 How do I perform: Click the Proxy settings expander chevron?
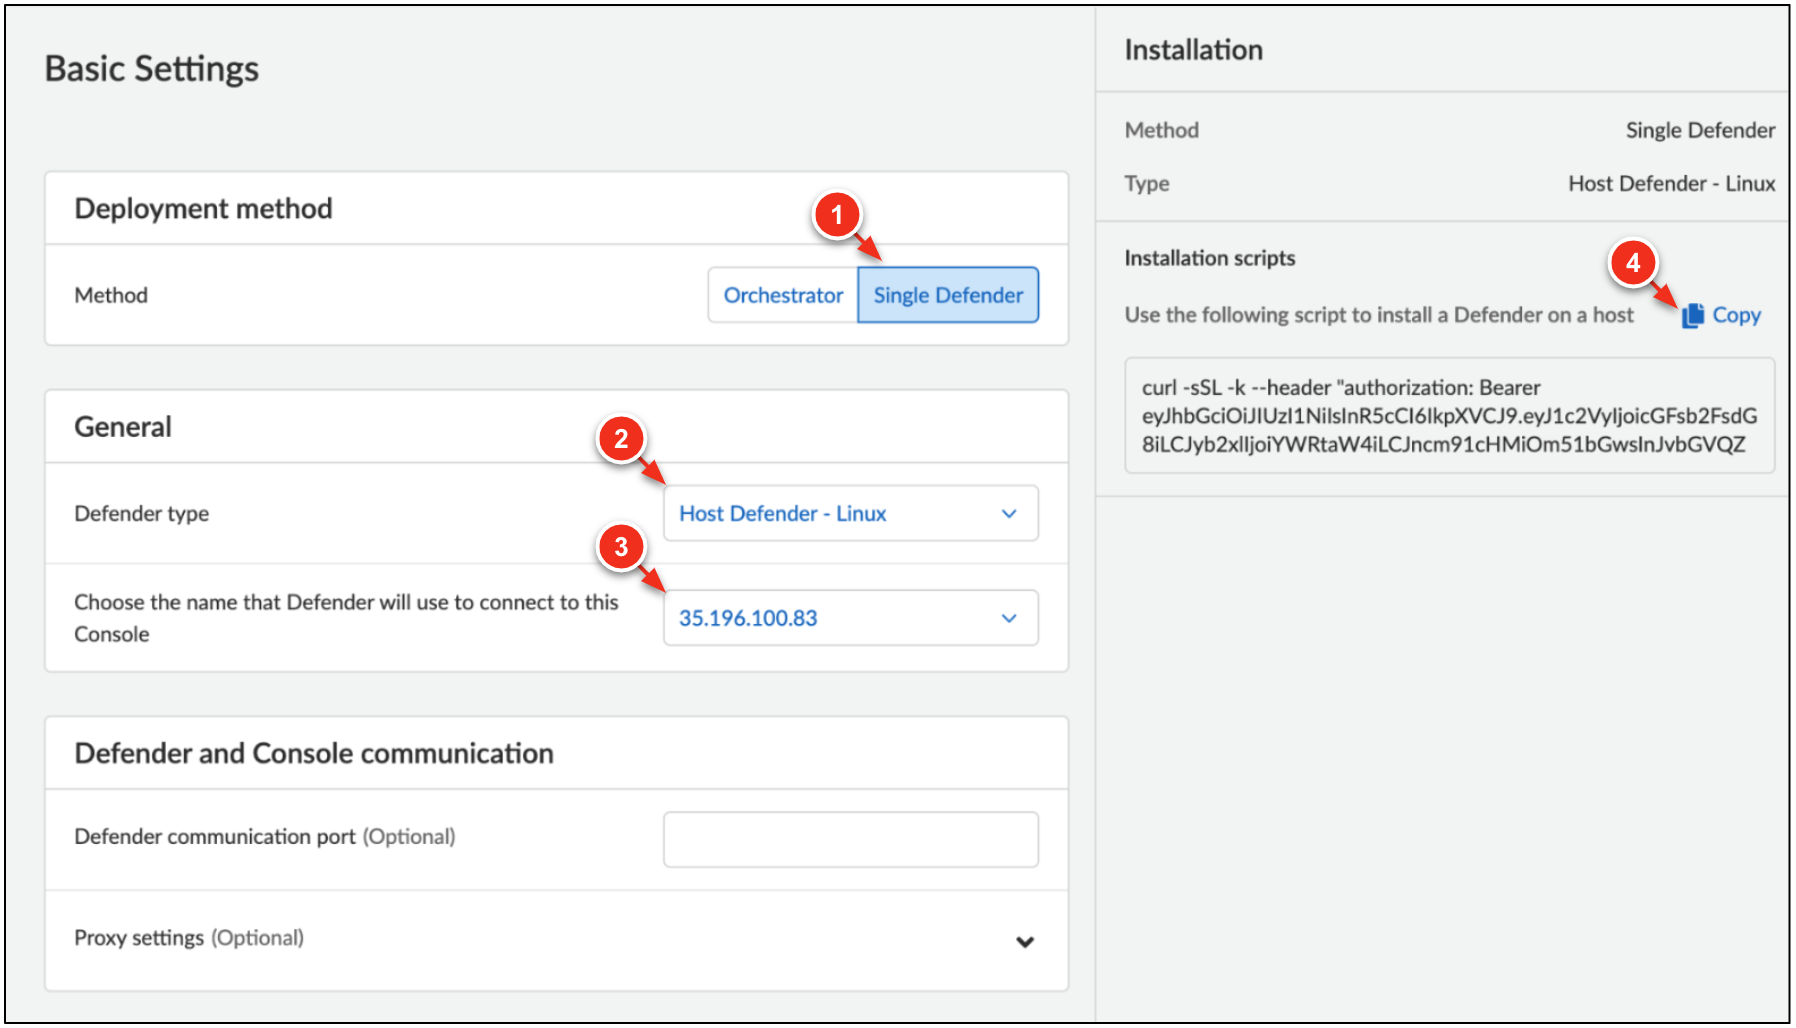click(1024, 941)
